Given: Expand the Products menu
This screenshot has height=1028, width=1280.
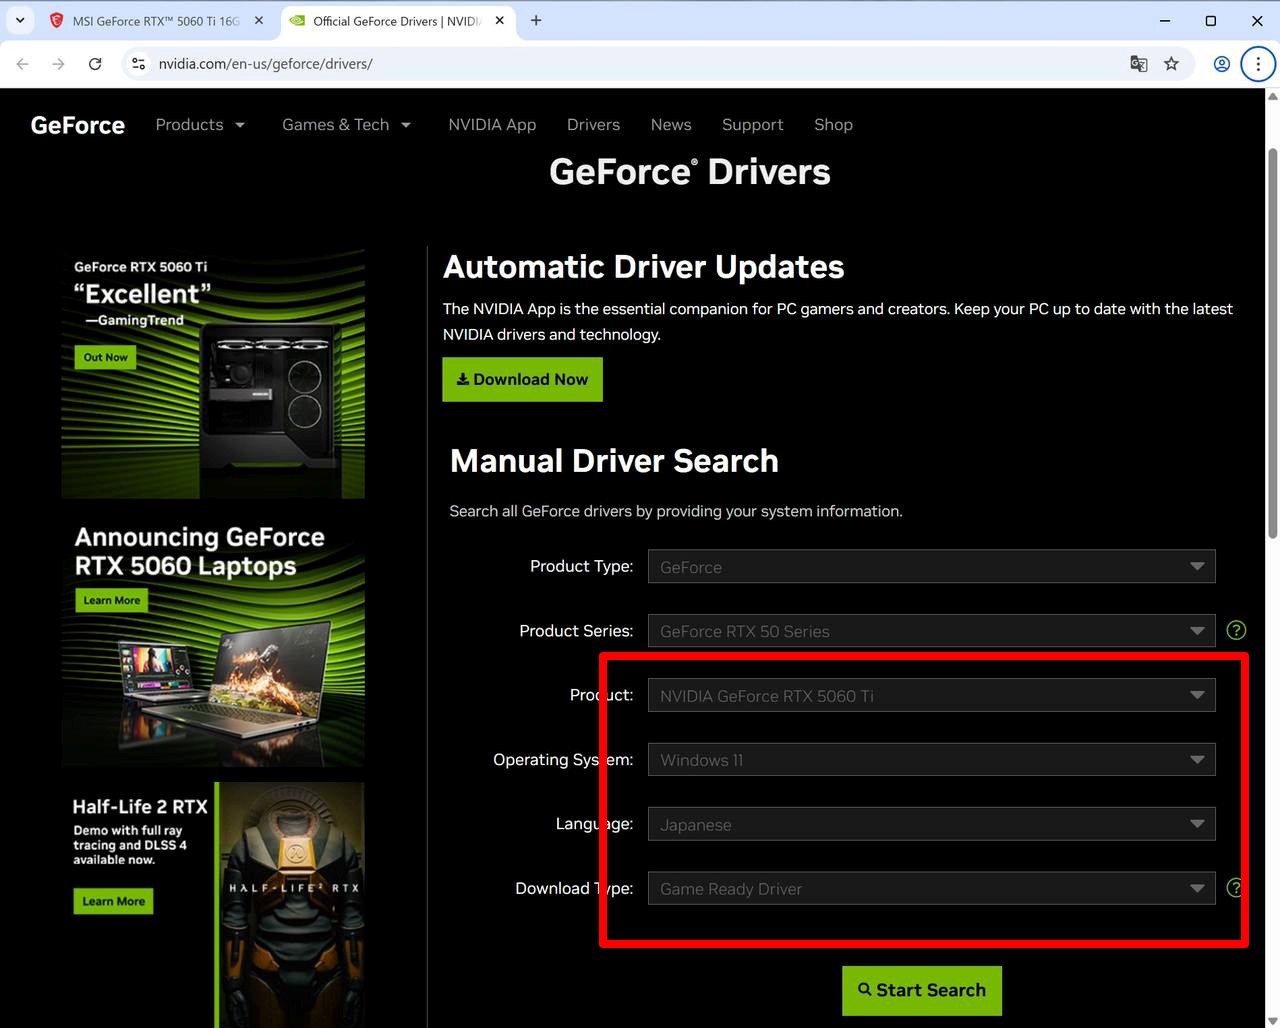Looking at the screenshot, I should [200, 125].
